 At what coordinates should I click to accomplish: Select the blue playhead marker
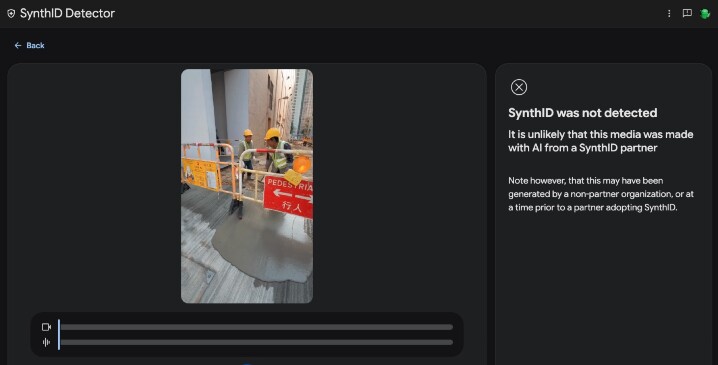pyautogui.click(x=59, y=334)
